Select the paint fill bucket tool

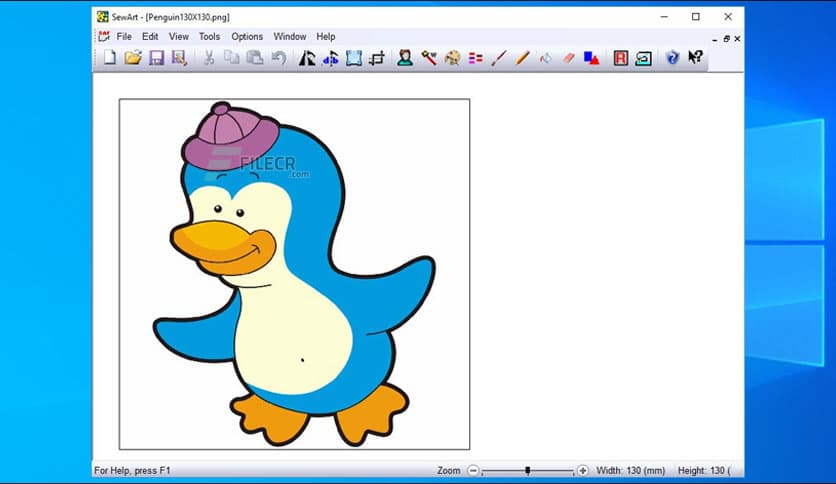(545, 58)
